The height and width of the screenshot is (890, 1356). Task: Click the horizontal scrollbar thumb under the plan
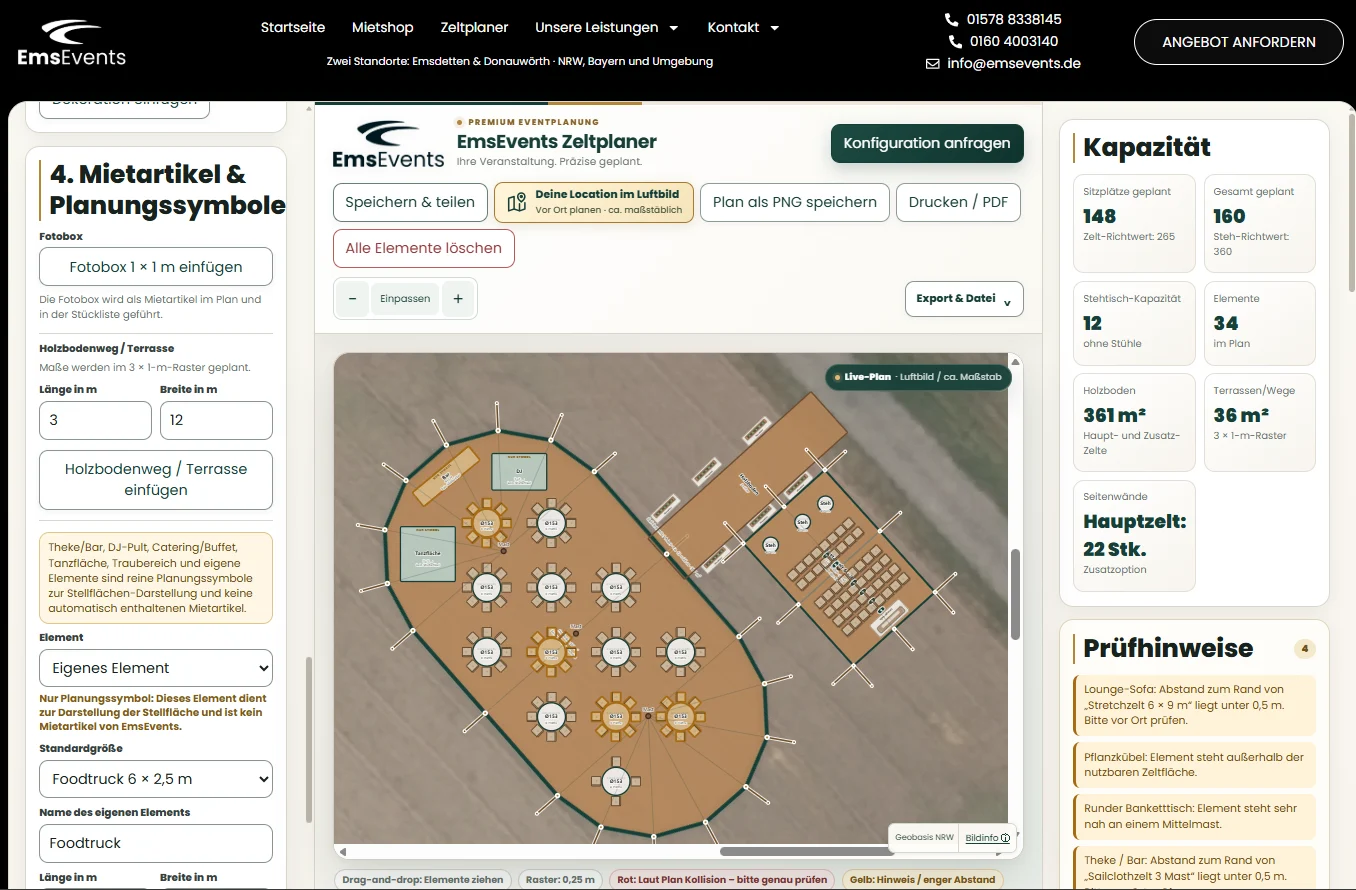[806, 852]
